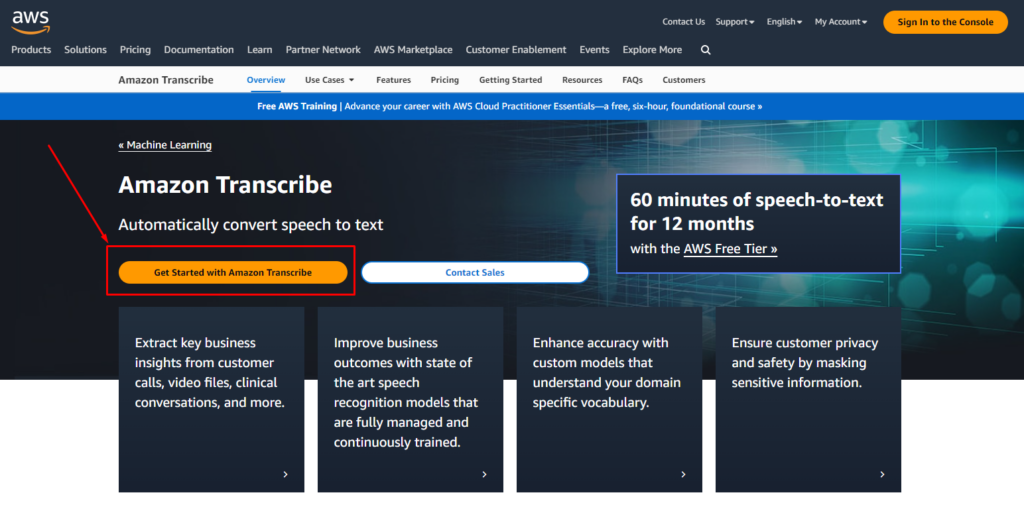Expand the My Account dropdown
Viewport: 1024px width, 505px height.
click(x=840, y=22)
